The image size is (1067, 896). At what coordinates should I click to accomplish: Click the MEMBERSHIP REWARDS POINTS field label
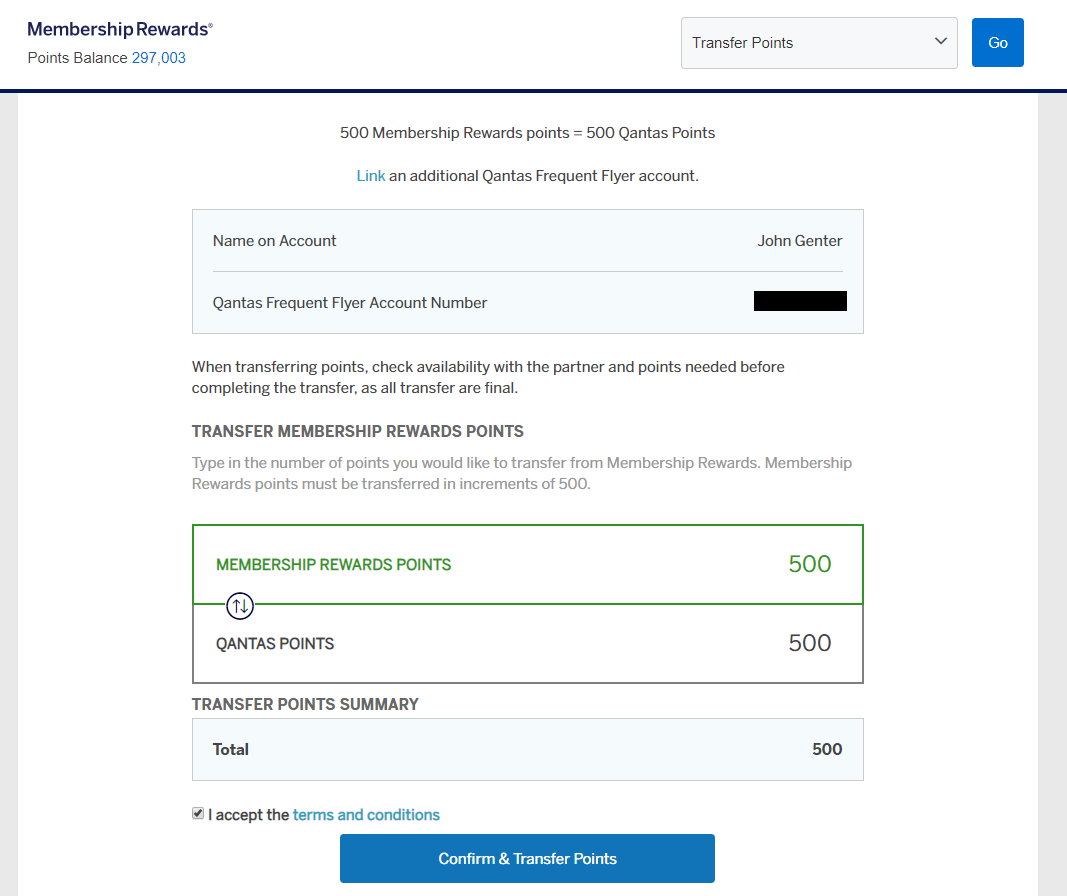[x=333, y=565]
